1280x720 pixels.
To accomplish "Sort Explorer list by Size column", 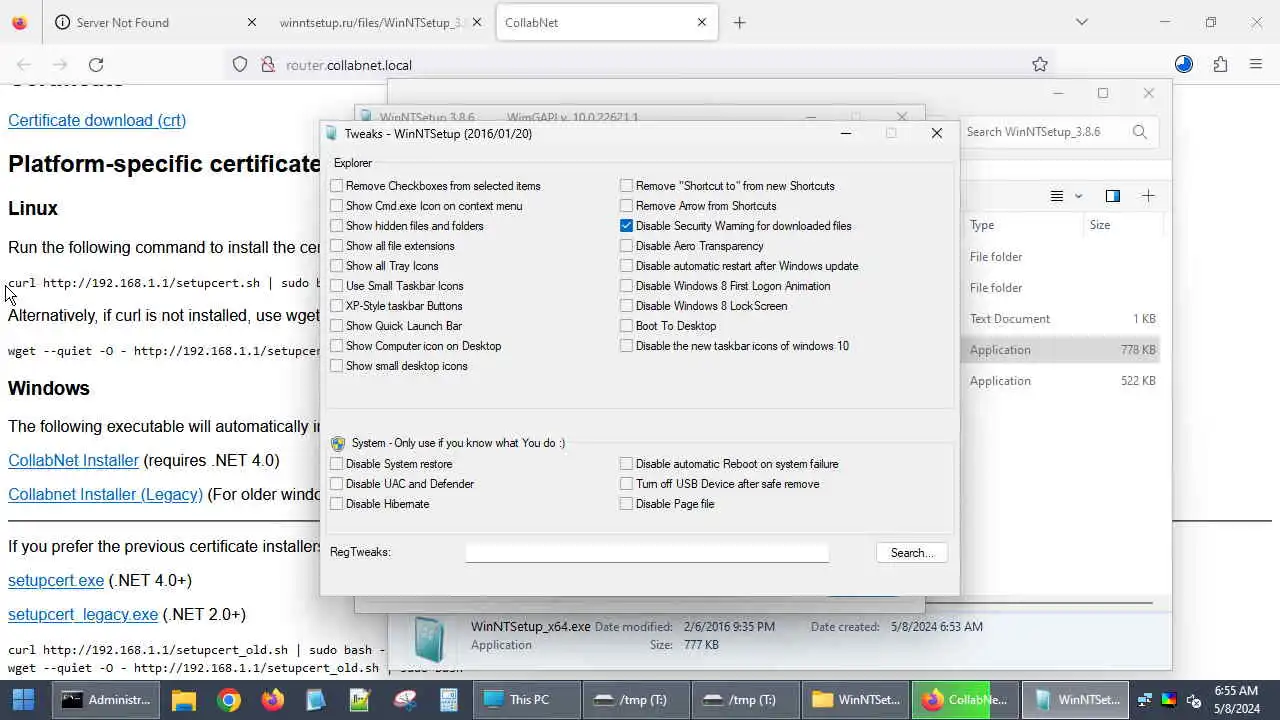I will coord(1123,225).
